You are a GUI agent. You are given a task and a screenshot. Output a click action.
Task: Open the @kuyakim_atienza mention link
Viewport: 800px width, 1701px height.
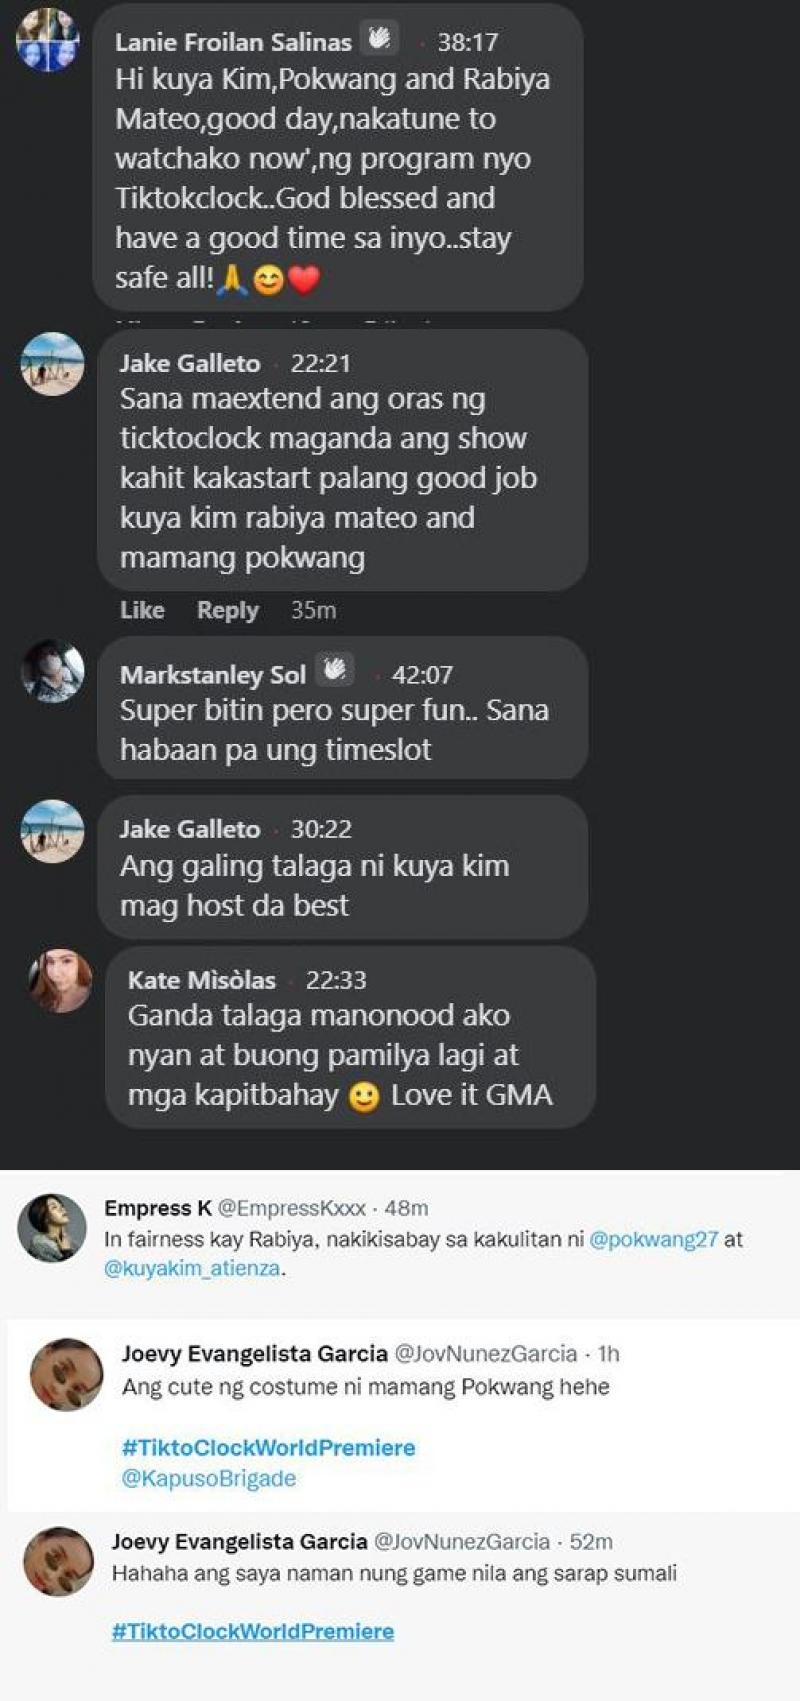tap(193, 1268)
